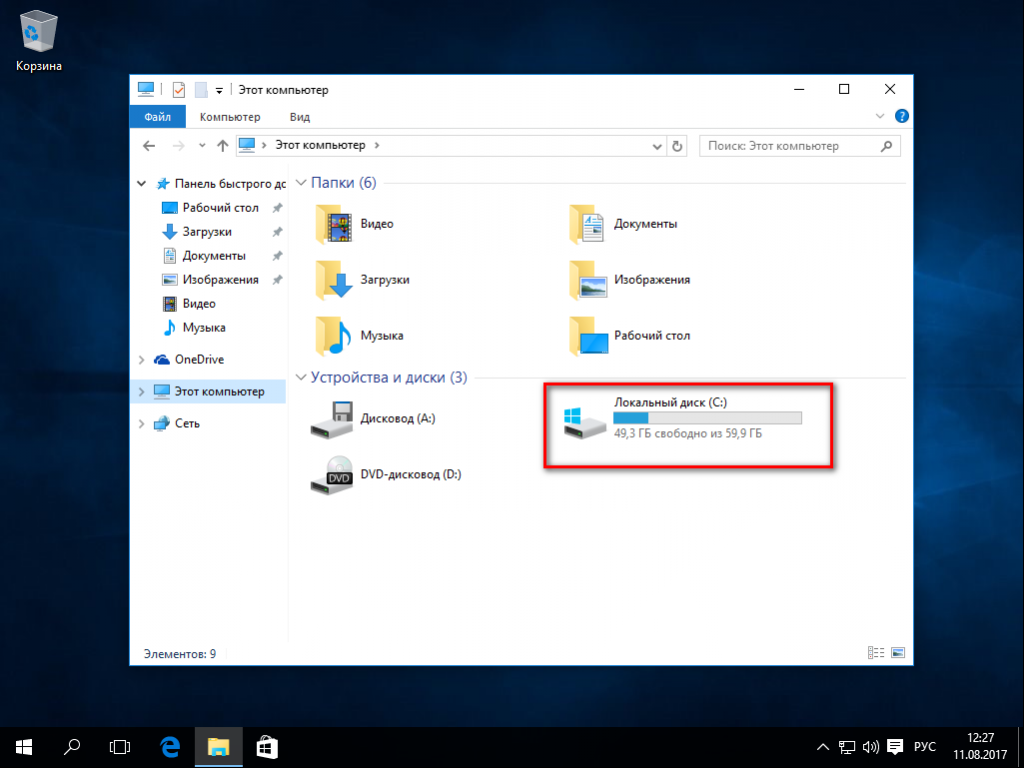Open the DVD-дисковод (D:) drive icon
The height and width of the screenshot is (768, 1024).
[334, 475]
